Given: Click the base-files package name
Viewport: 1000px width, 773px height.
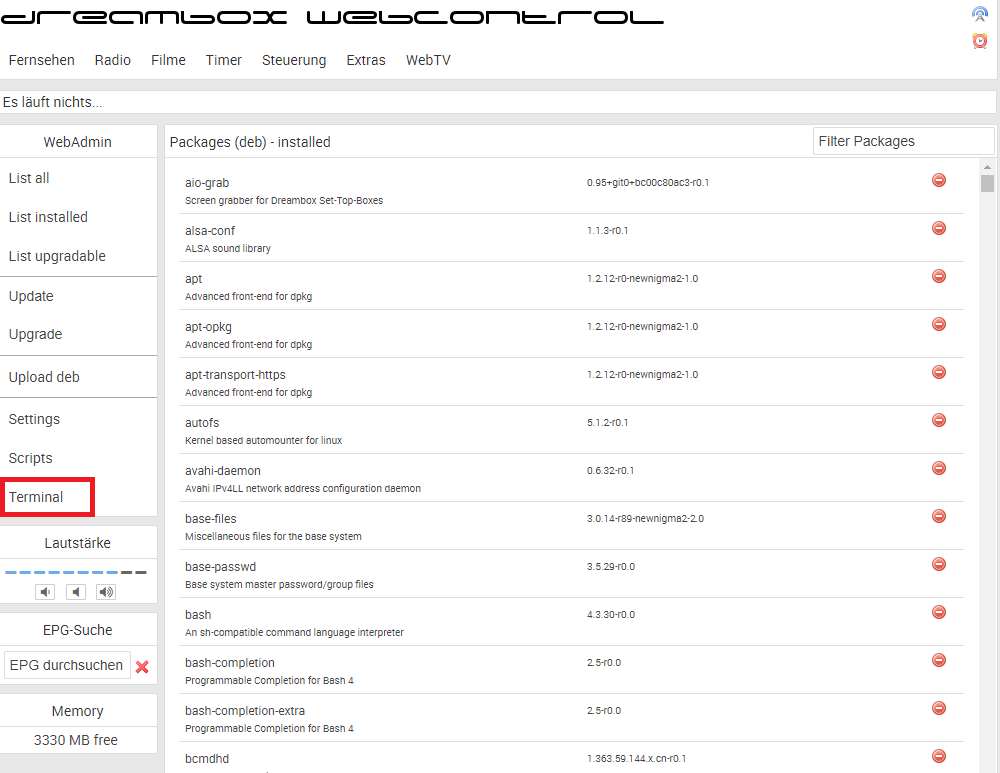Looking at the screenshot, I should [210, 519].
